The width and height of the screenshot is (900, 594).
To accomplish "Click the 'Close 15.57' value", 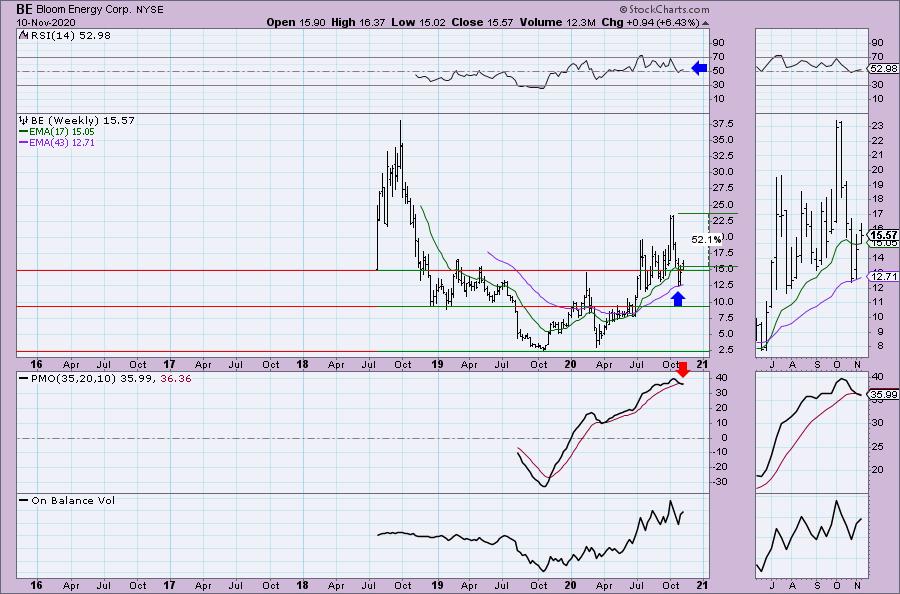I will pos(482,22).
